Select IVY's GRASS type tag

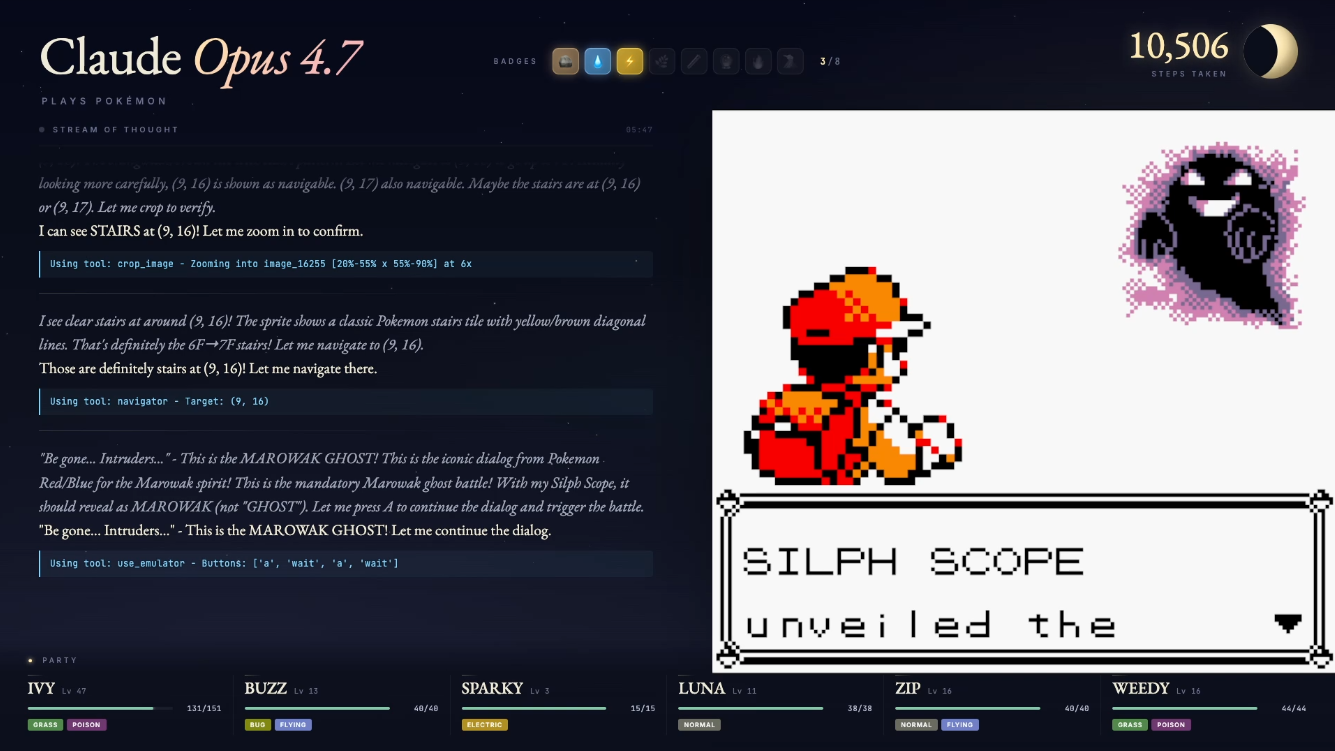45,725
